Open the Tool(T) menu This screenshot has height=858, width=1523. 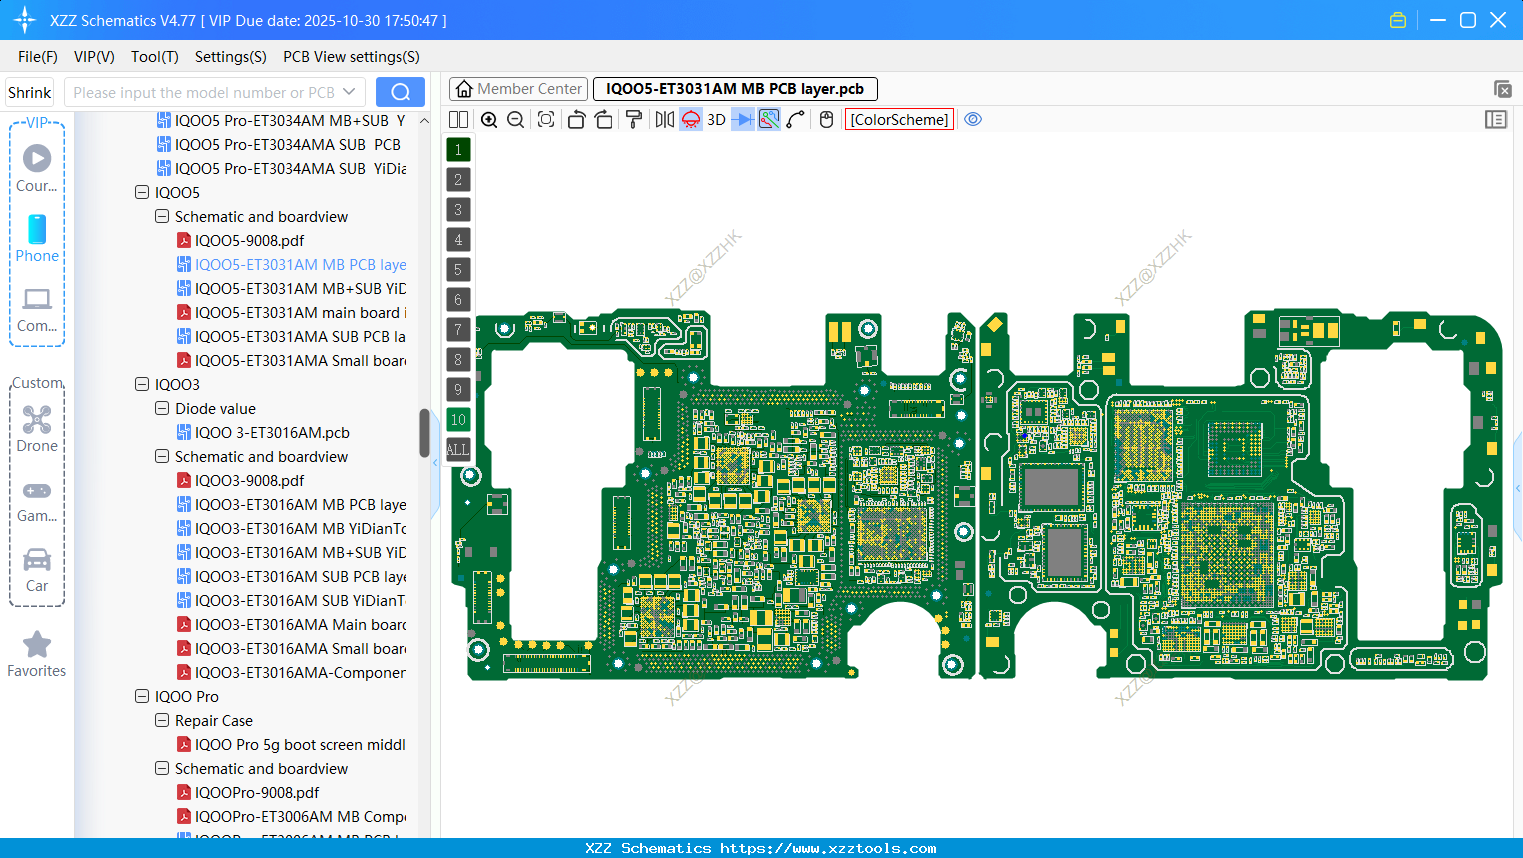(154, 57)
